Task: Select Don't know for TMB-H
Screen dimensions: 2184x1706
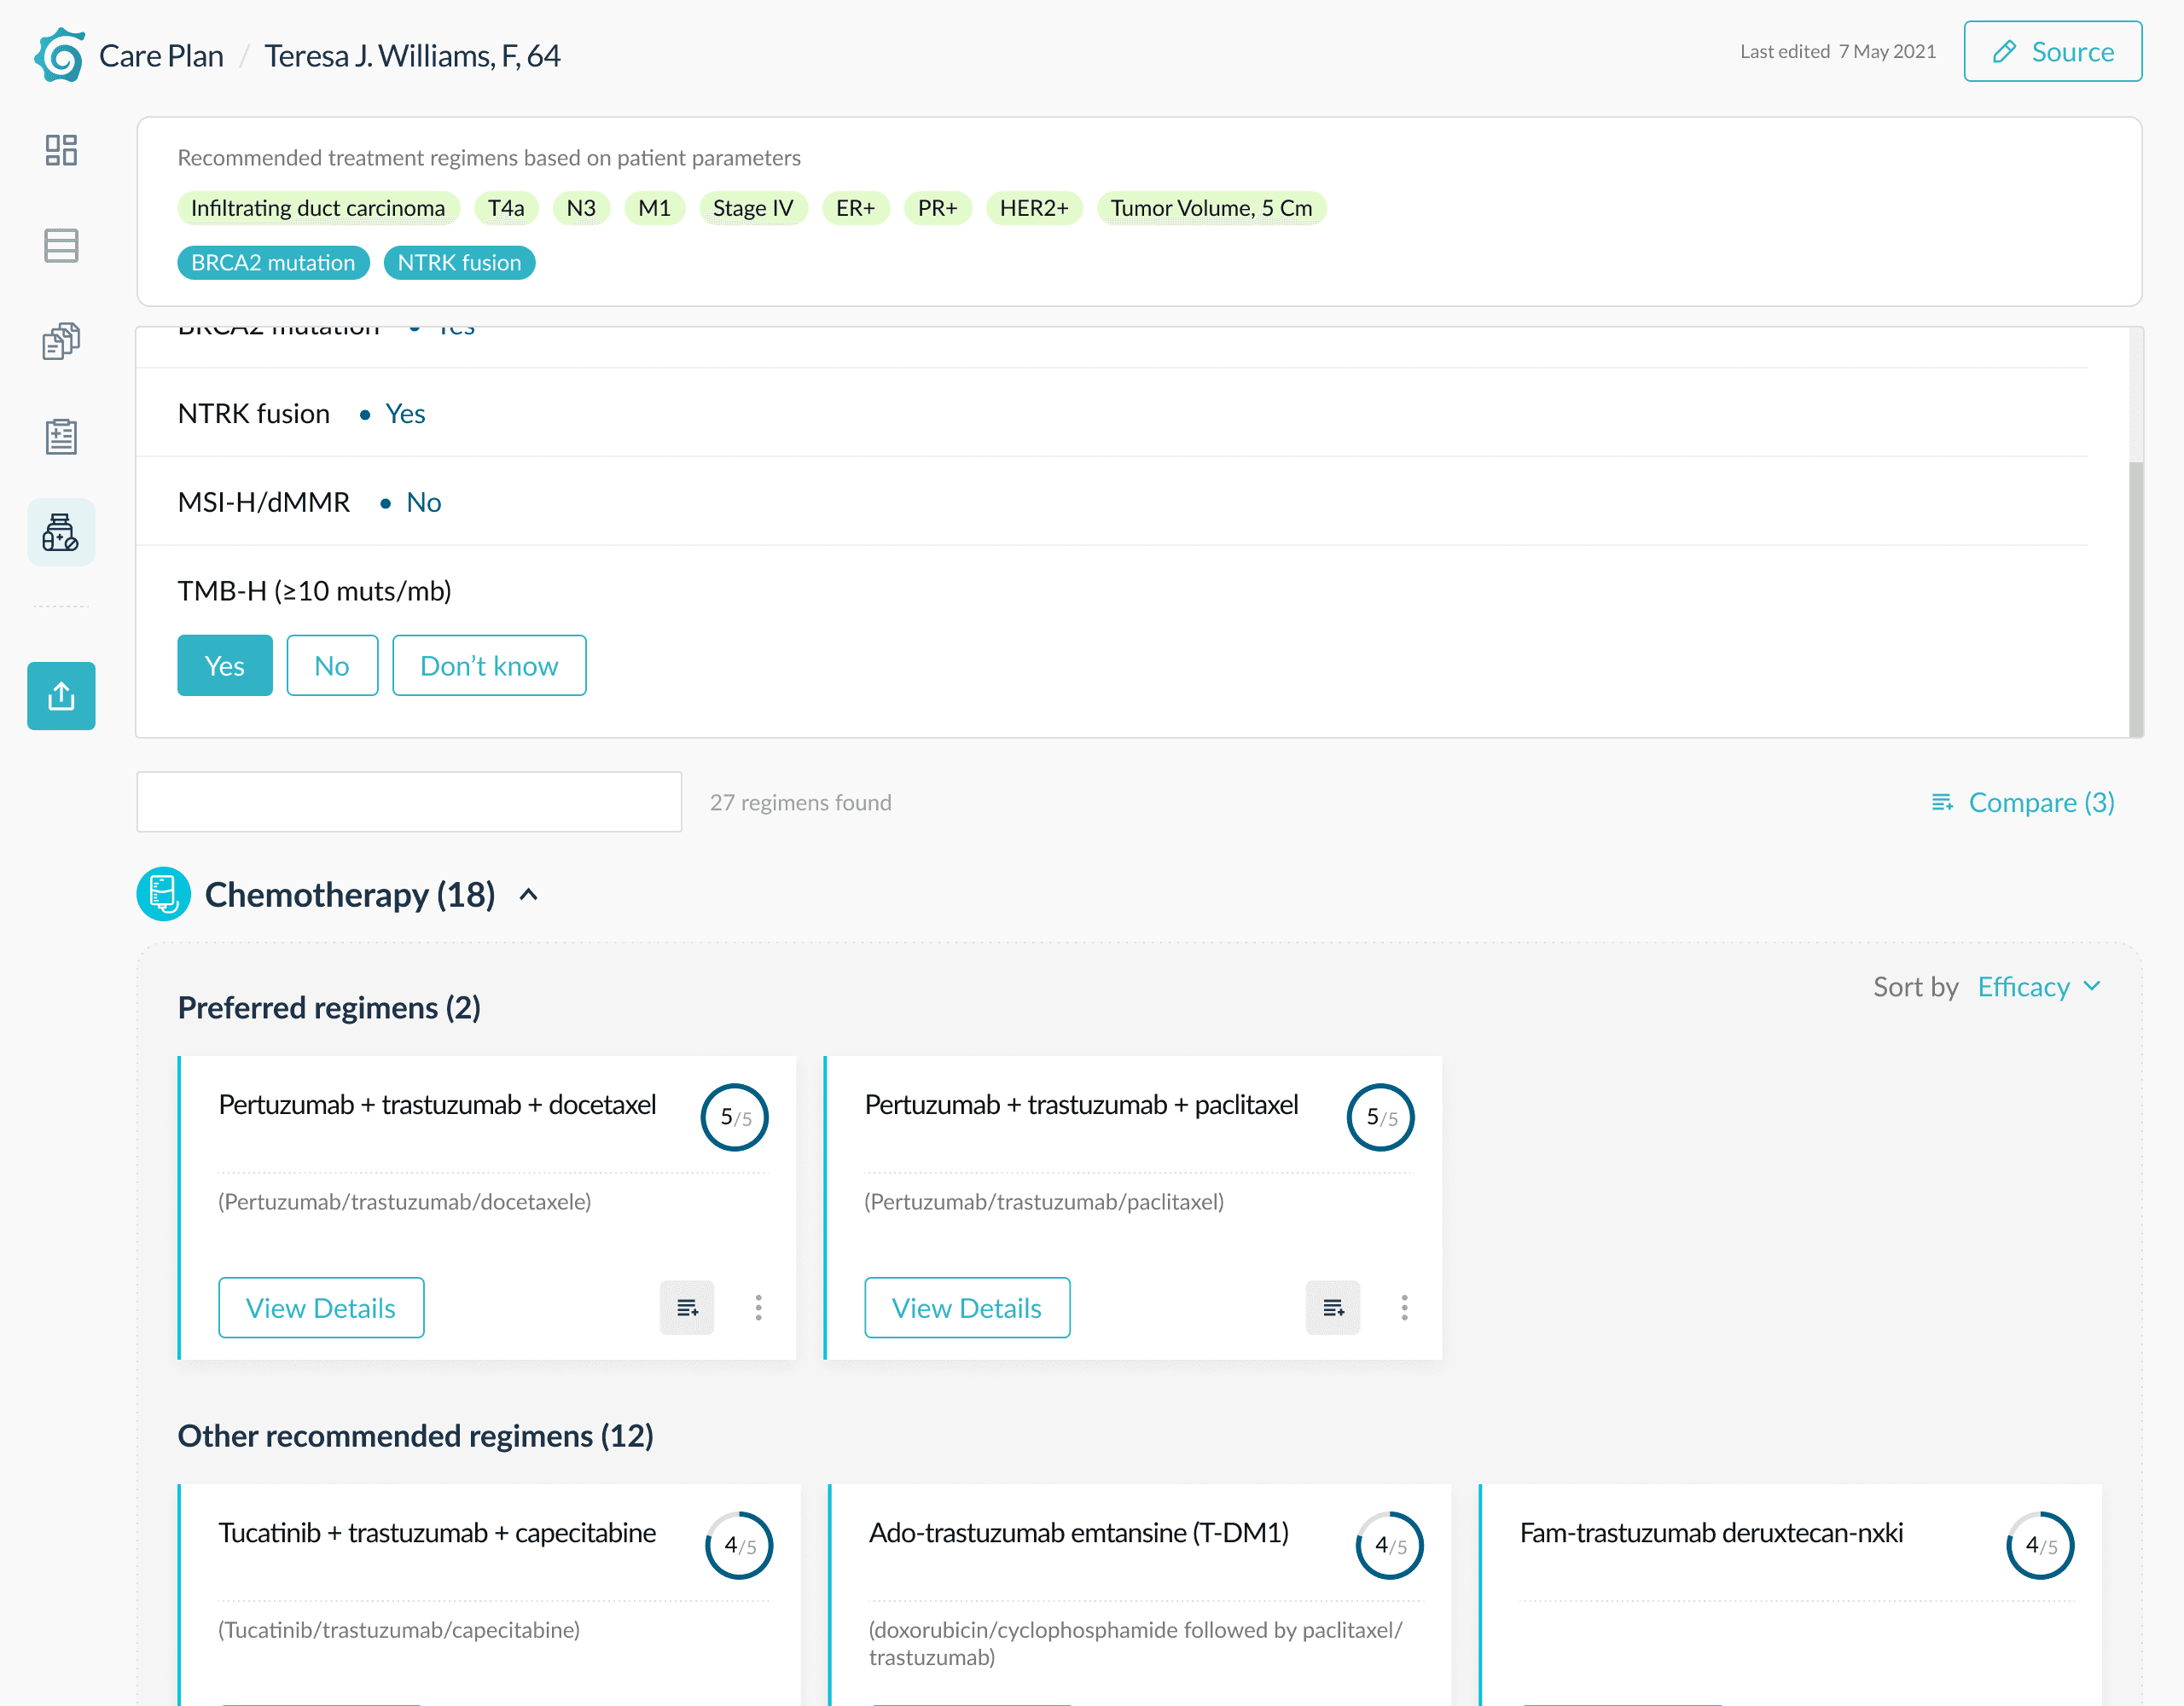Action: 489,665
